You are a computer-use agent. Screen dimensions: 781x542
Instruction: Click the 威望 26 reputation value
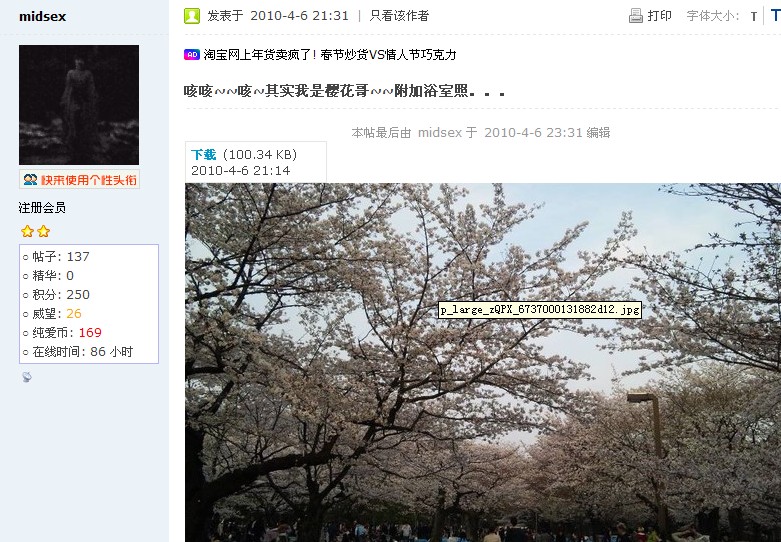coord(74,314)
